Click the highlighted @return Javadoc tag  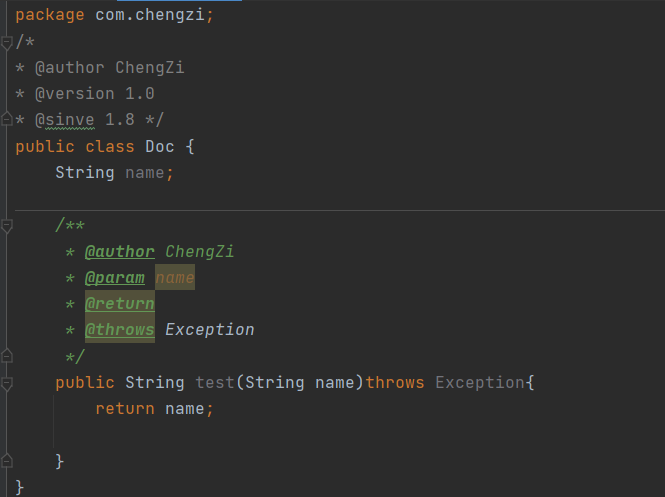coord(120,304)
